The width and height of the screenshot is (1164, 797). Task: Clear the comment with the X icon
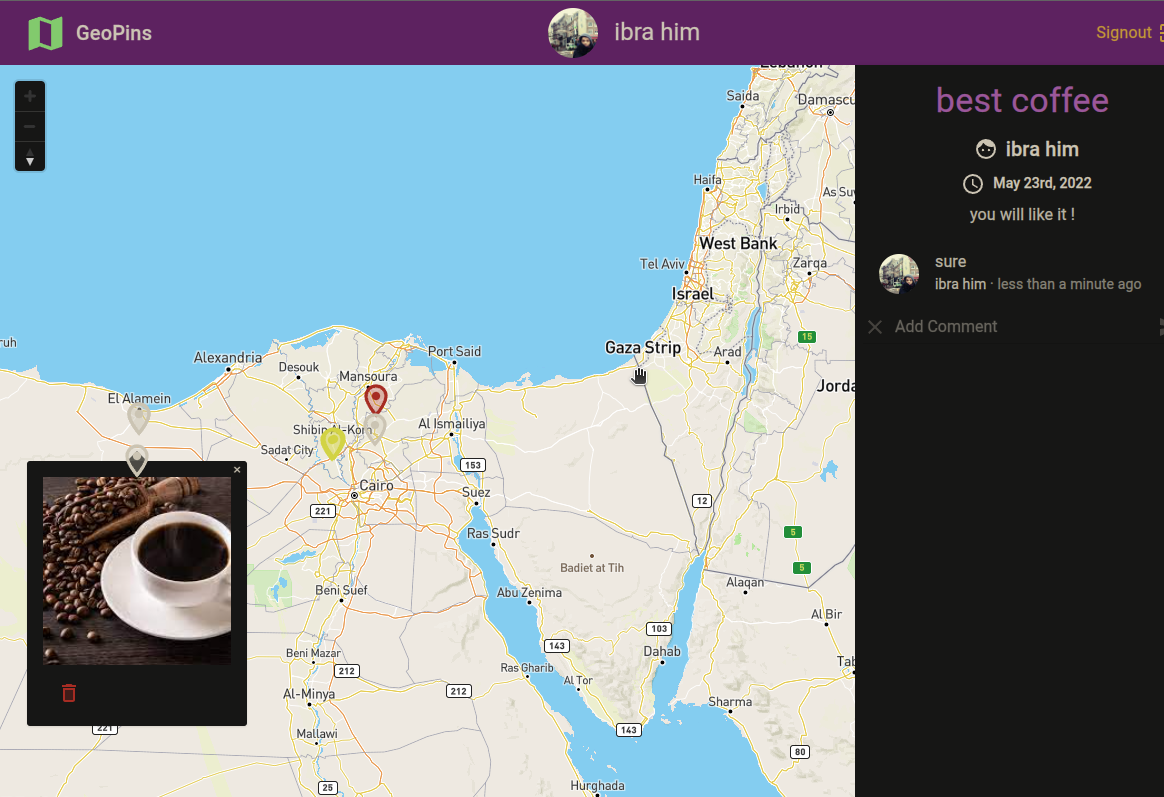click(875, 327)
